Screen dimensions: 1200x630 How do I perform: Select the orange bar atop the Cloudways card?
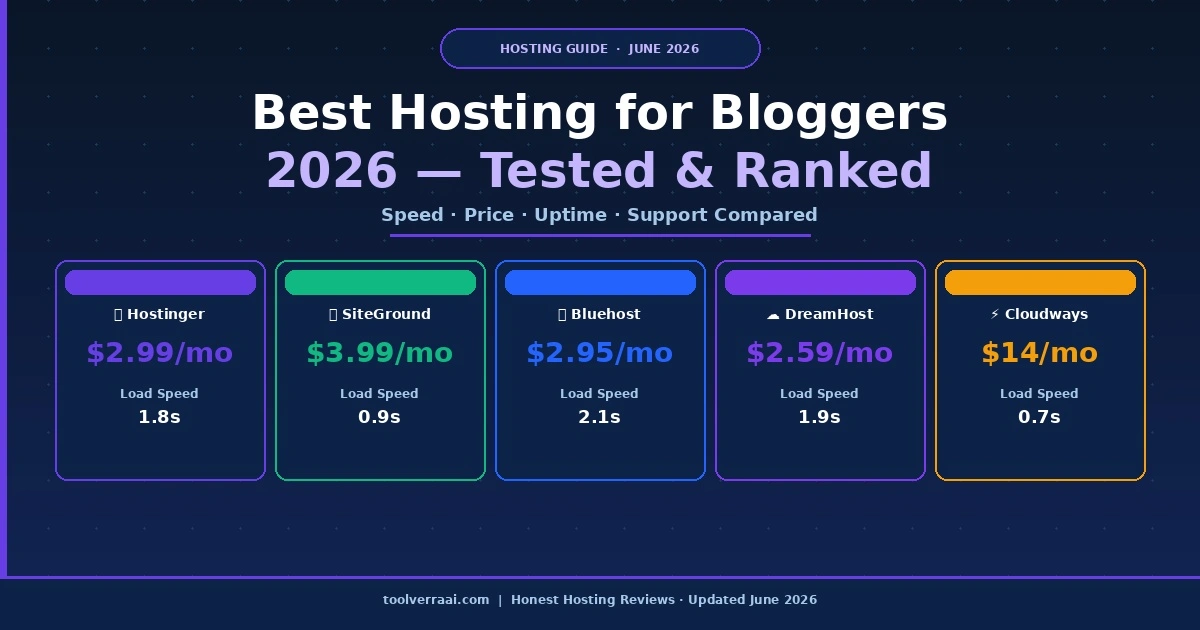coord(1040,283)
